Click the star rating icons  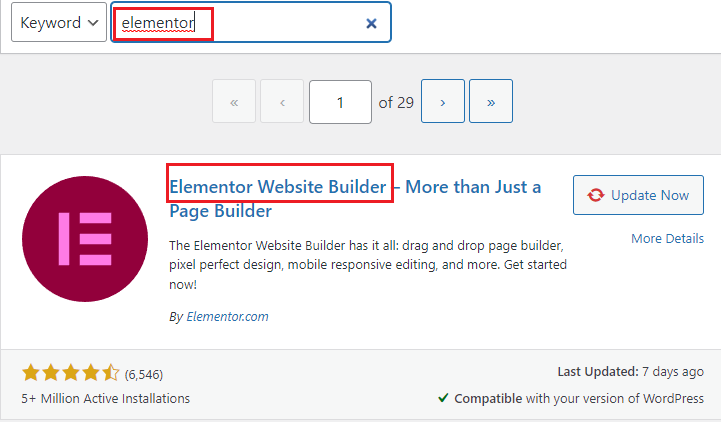70,373
